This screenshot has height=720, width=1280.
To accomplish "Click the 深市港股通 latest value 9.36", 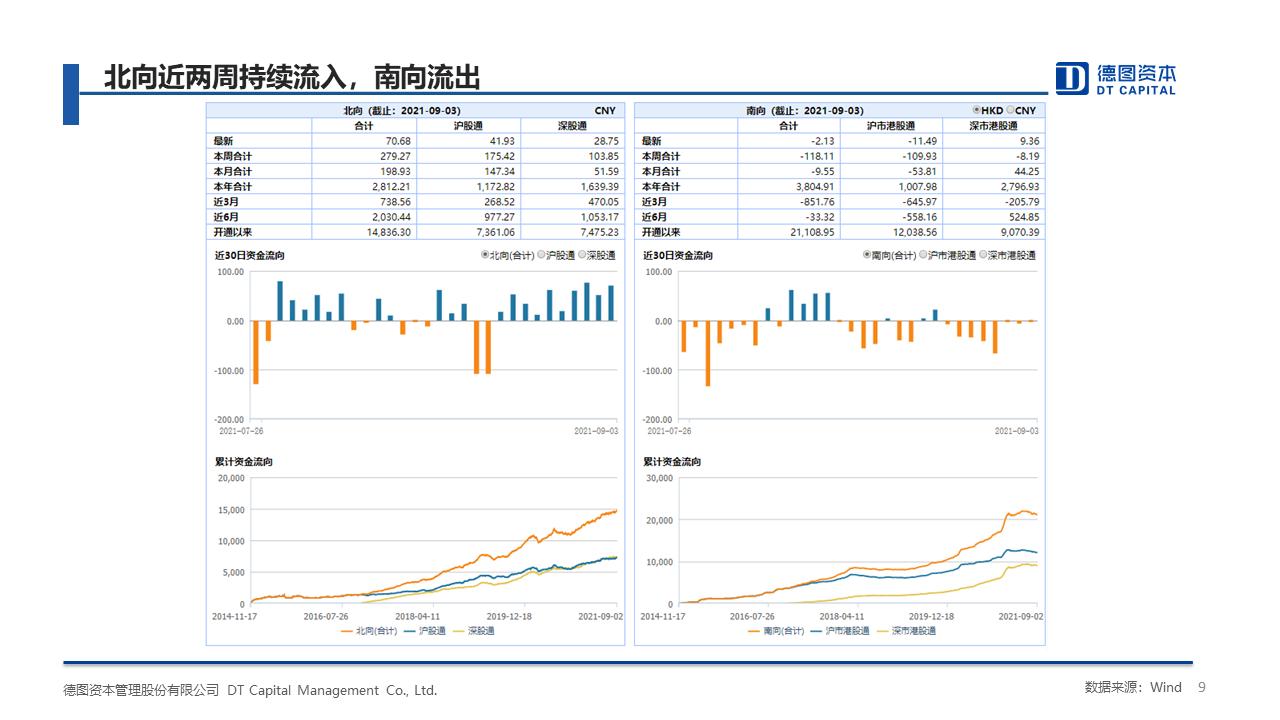I will tap(1029, 141).
